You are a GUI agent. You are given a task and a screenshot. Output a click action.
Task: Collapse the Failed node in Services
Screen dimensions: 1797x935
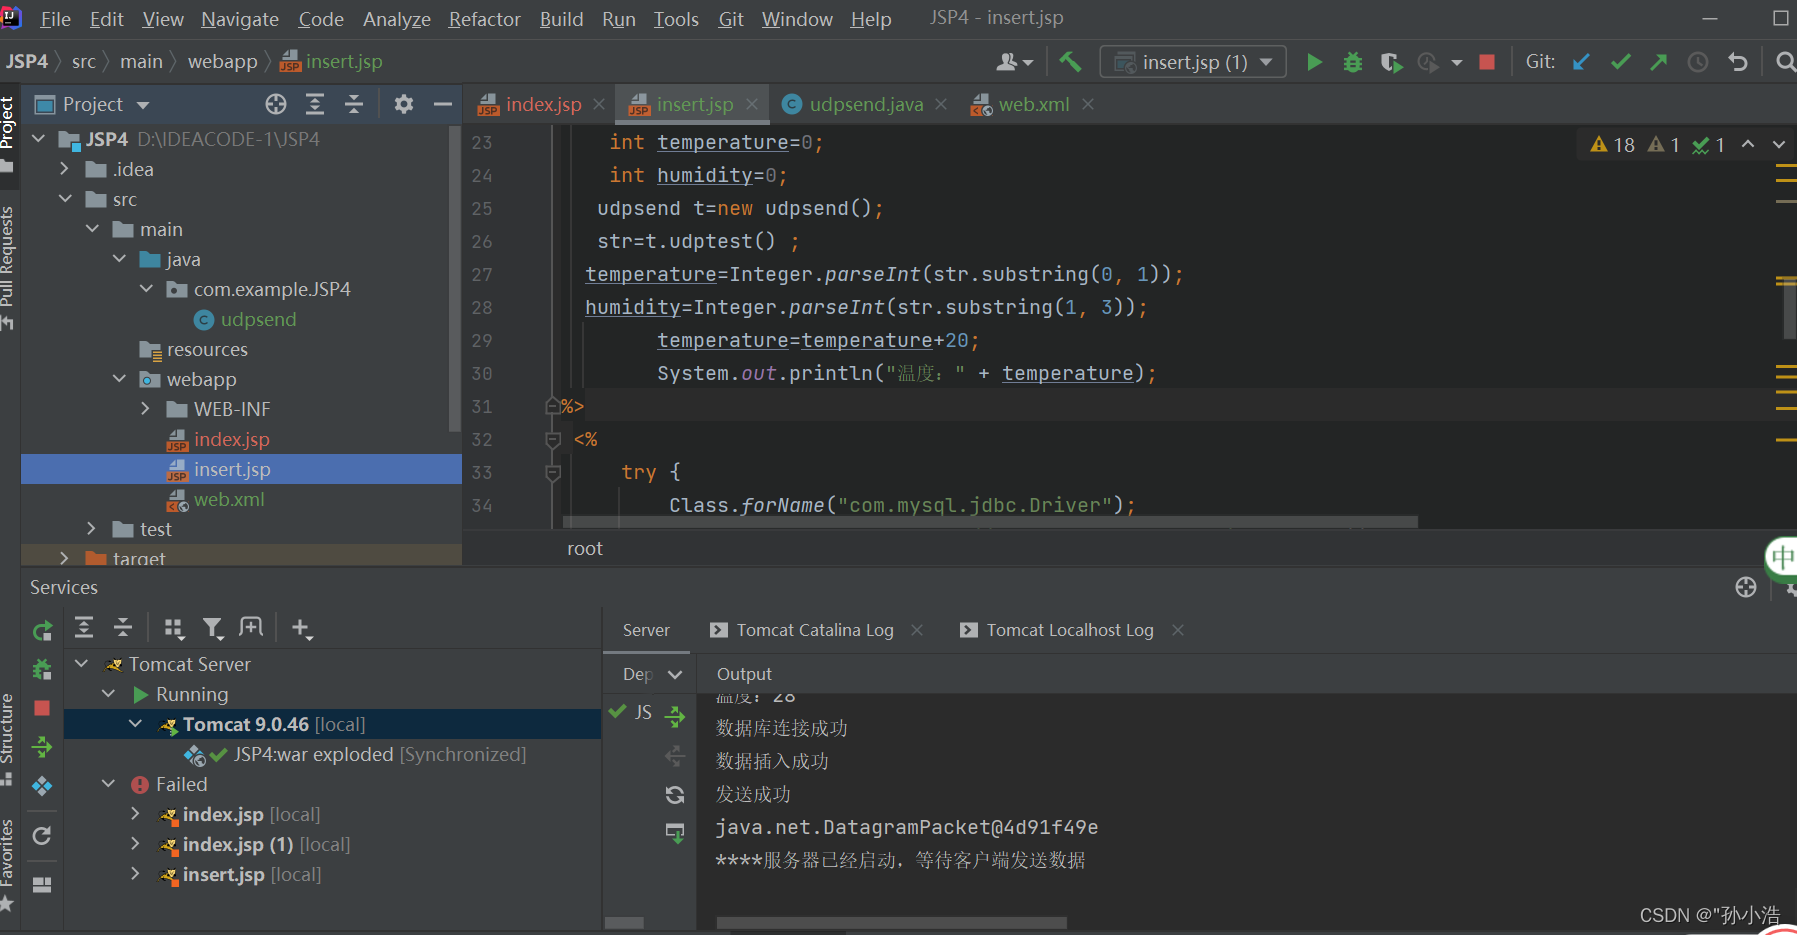(x=109, y=784)
